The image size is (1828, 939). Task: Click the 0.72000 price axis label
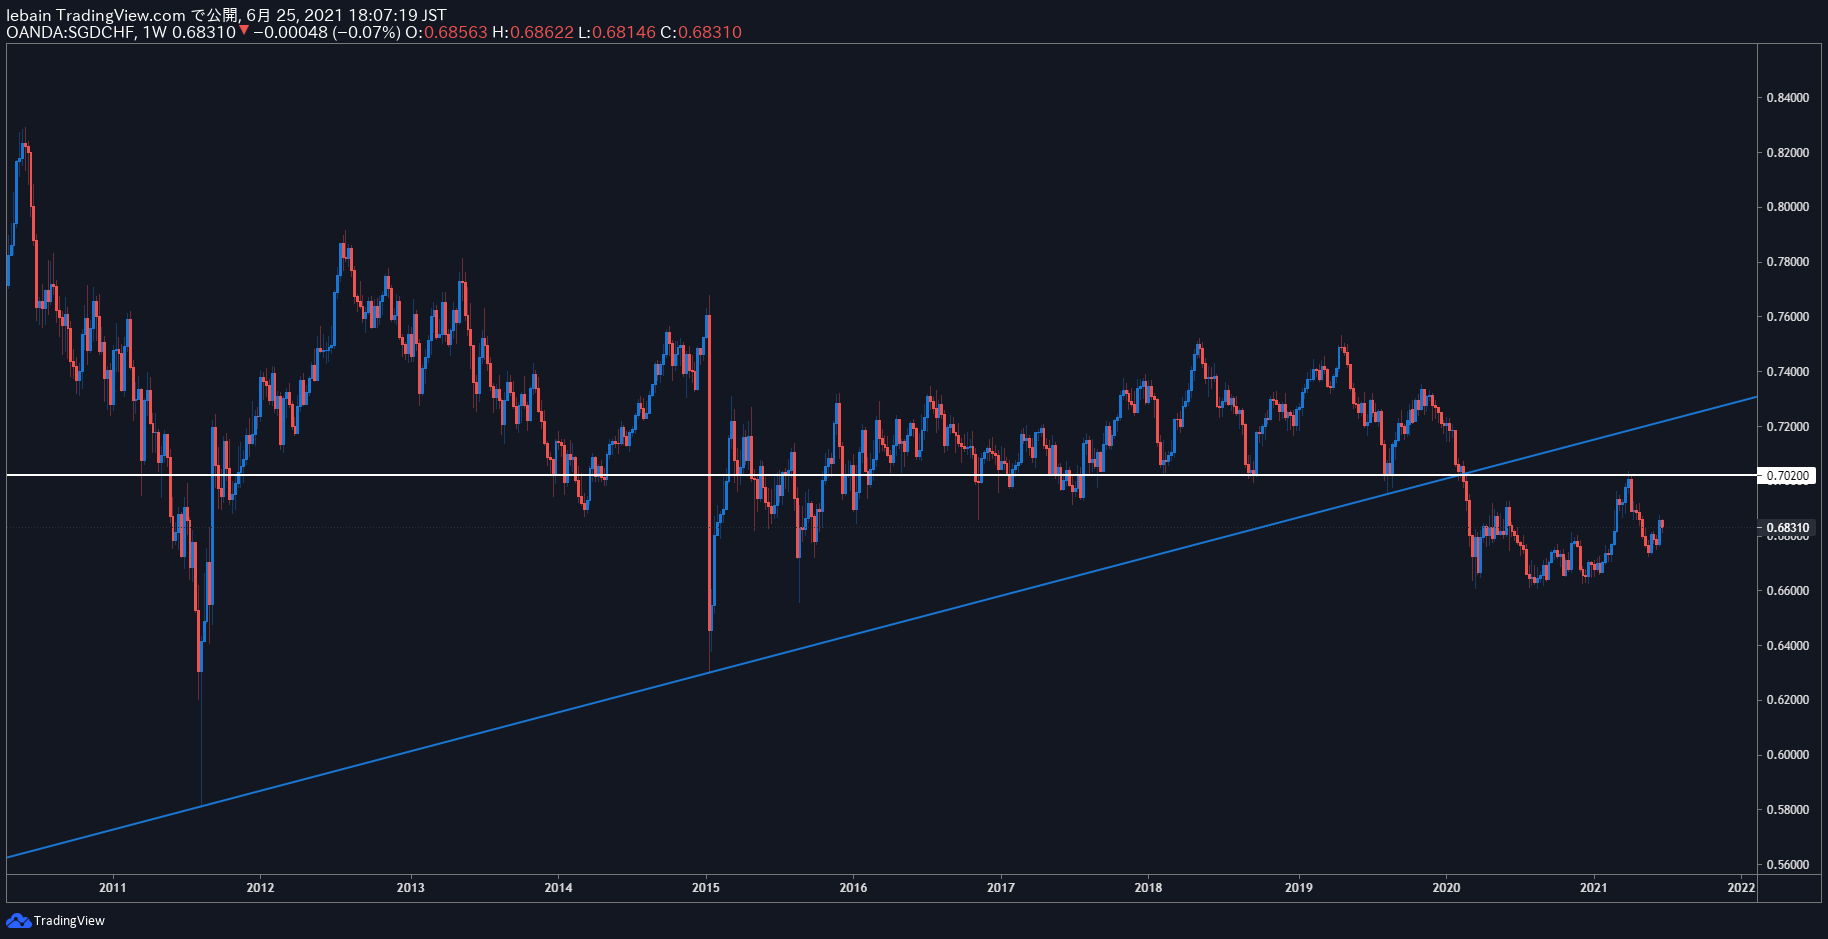1787,427
